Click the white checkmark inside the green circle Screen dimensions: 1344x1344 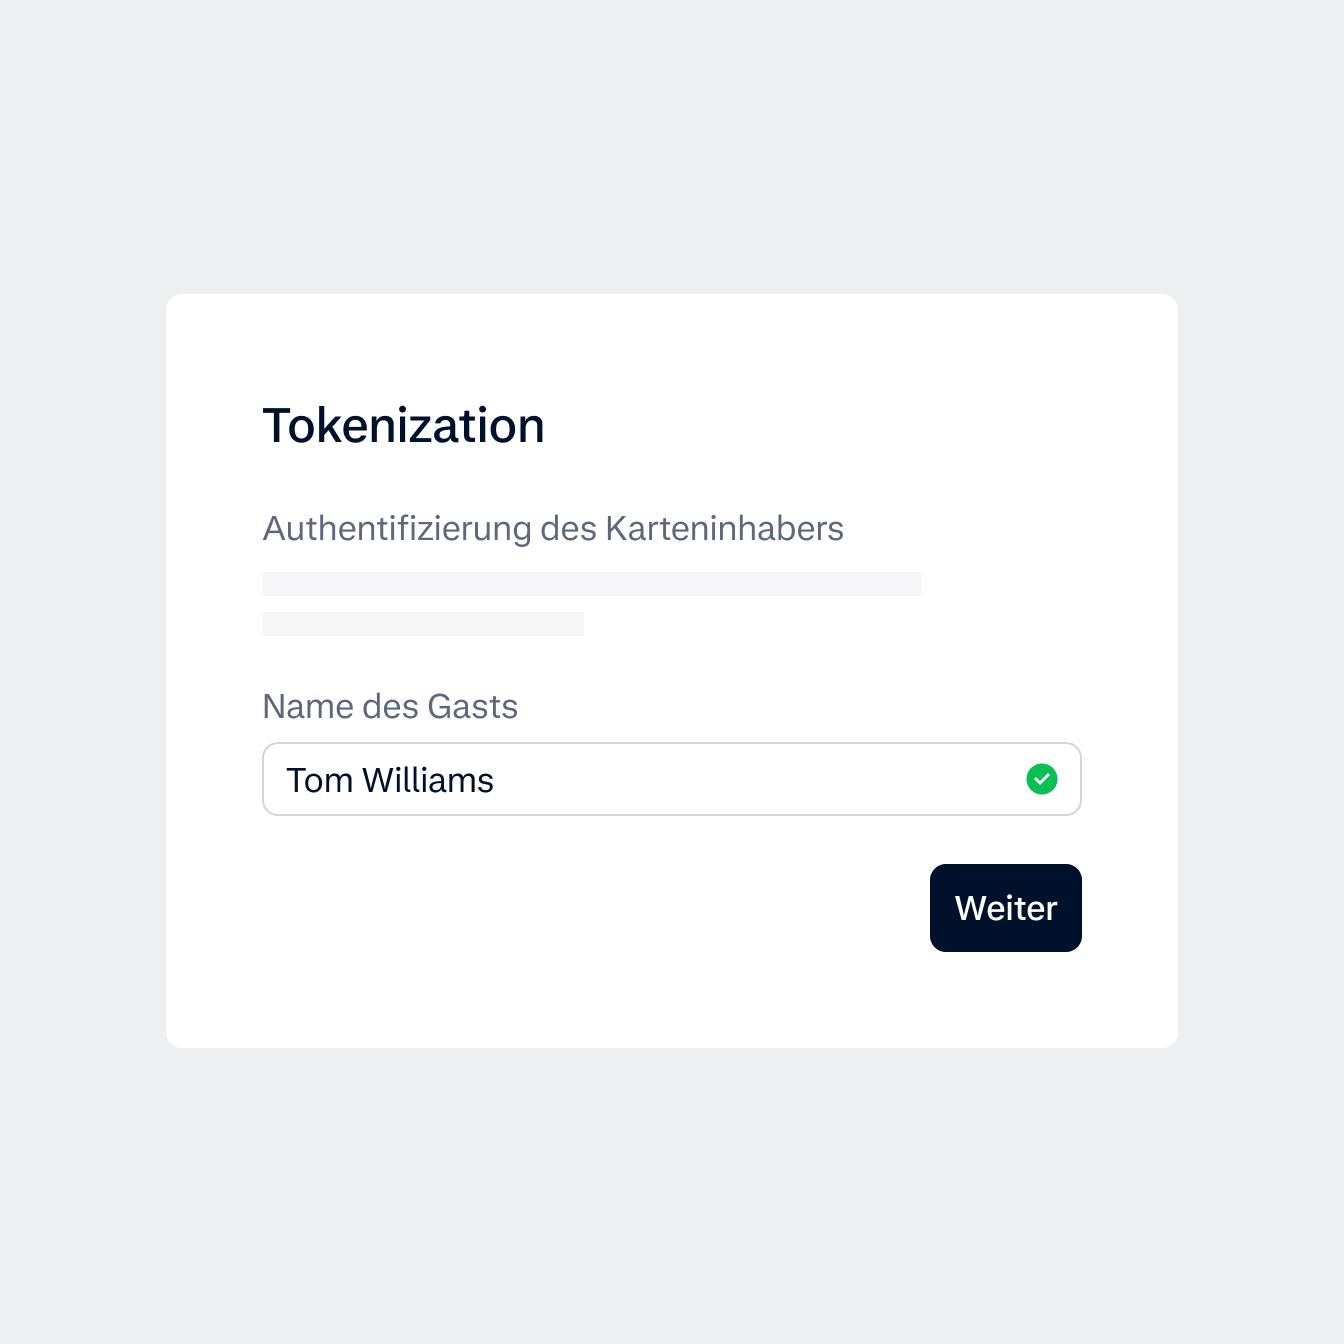[1042, 779]
